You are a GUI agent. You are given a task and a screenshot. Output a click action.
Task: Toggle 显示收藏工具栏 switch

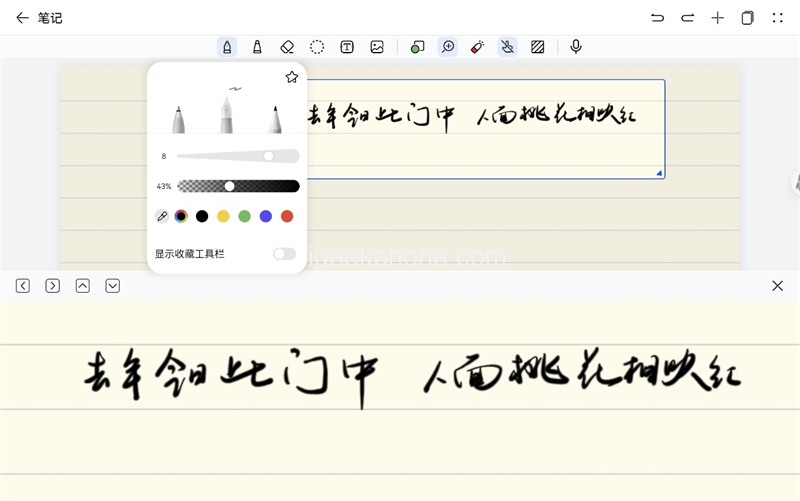click(284, 254)
